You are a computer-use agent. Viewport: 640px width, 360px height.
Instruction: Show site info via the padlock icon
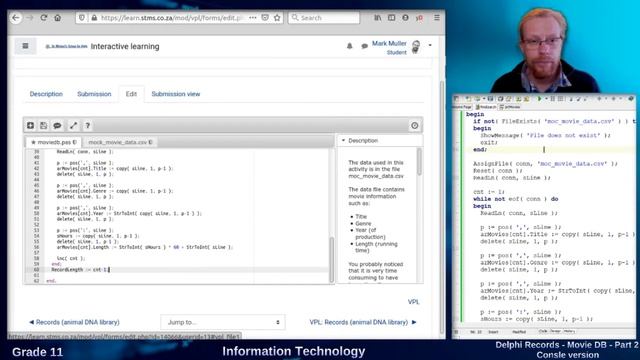pyautogui.click(x=94, y=18)
